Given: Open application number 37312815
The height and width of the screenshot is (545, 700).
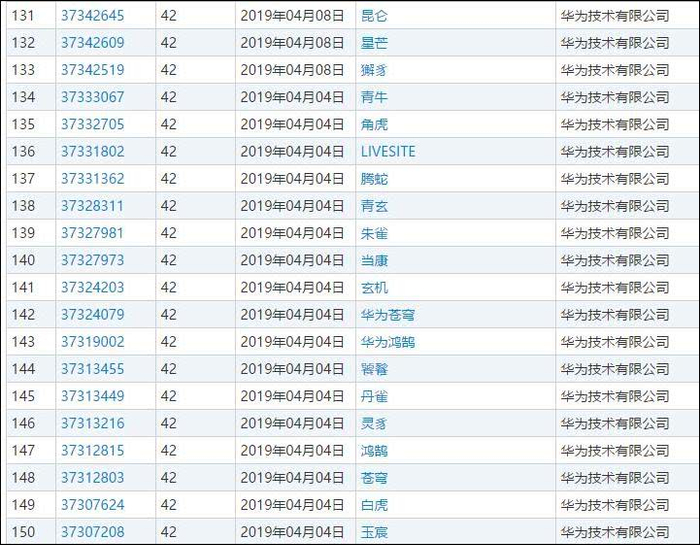Looking at the screenshot, I should 92,451.
